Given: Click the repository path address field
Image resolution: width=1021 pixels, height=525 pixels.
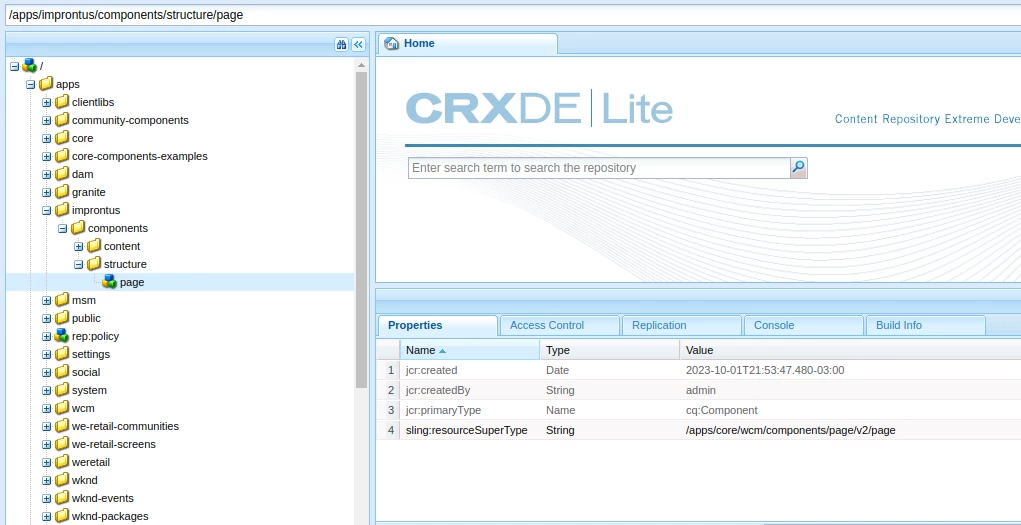Looking at the screenshot, I should point(513,14).
